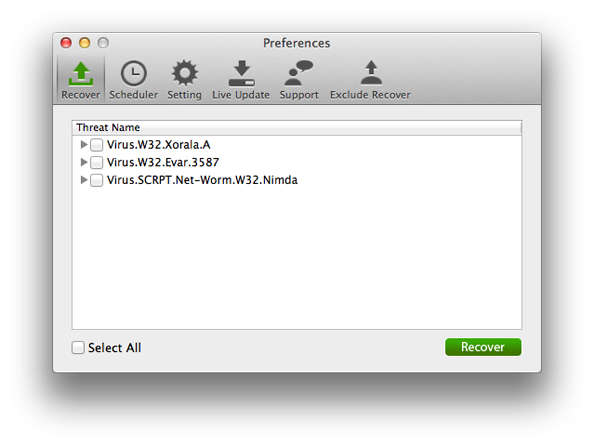This screenshot has width=594, height=446.
Task: Check the Virus.W32.Evar.3587 checkbox
Action: click(x=96, y=163)
